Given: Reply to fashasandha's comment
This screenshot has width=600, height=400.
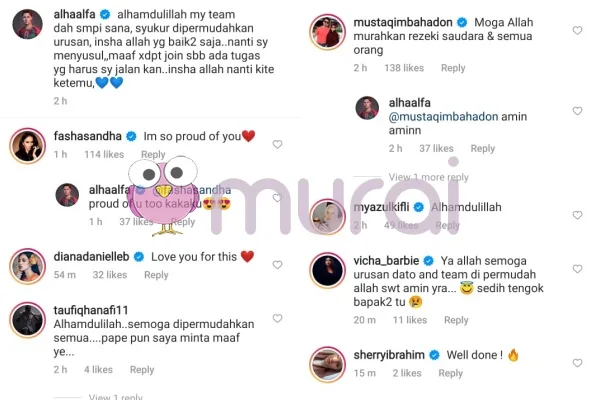Looking at the screenshot, I should (153, 154).
